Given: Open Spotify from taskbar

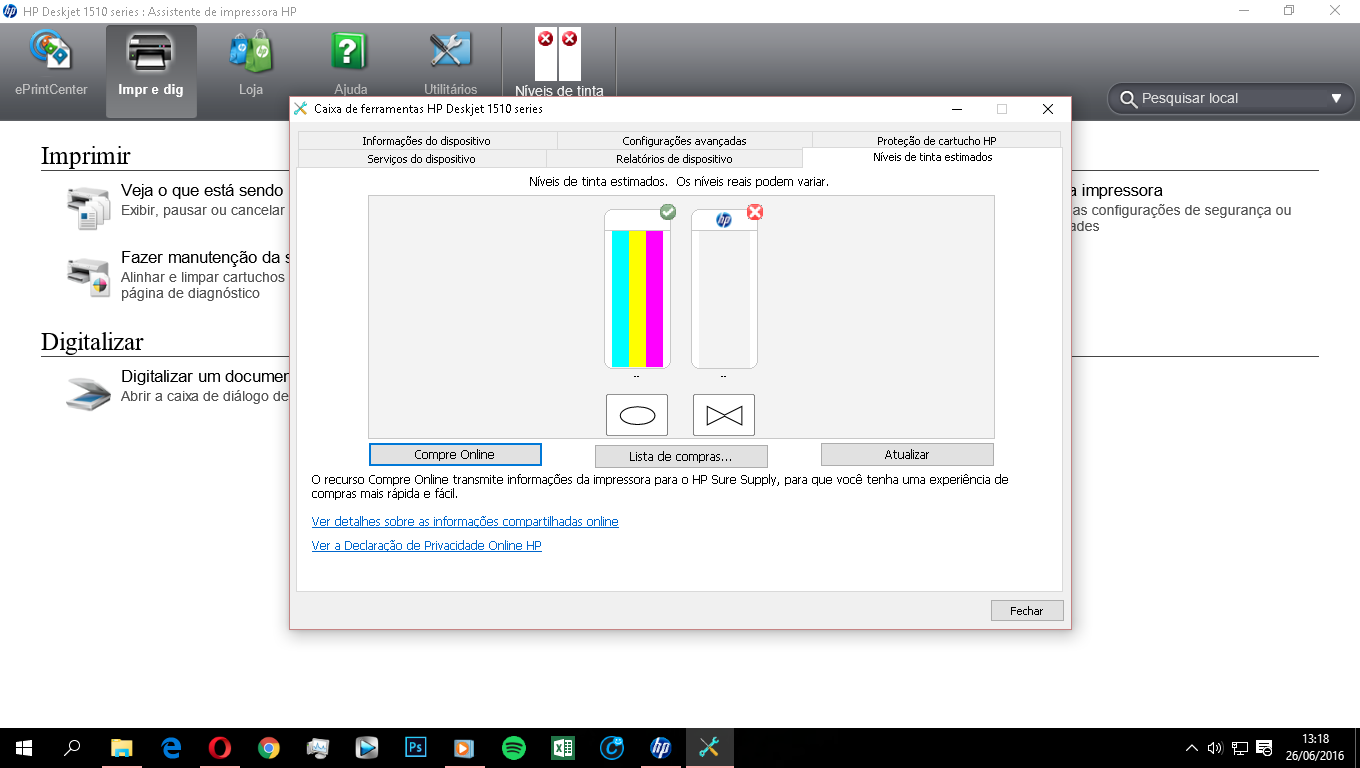Looking at the screenshot, I should pyautogui.click(x=513, y=747).
